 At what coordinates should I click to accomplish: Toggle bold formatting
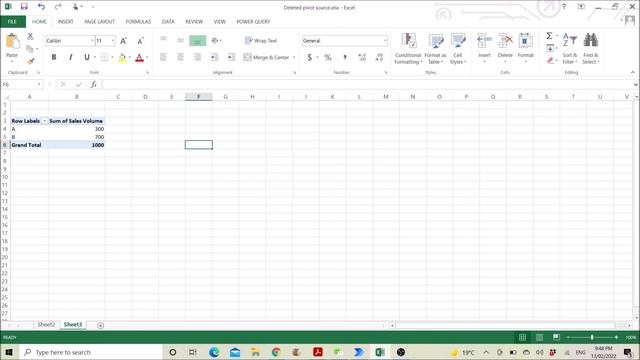(x=53, y=57)
